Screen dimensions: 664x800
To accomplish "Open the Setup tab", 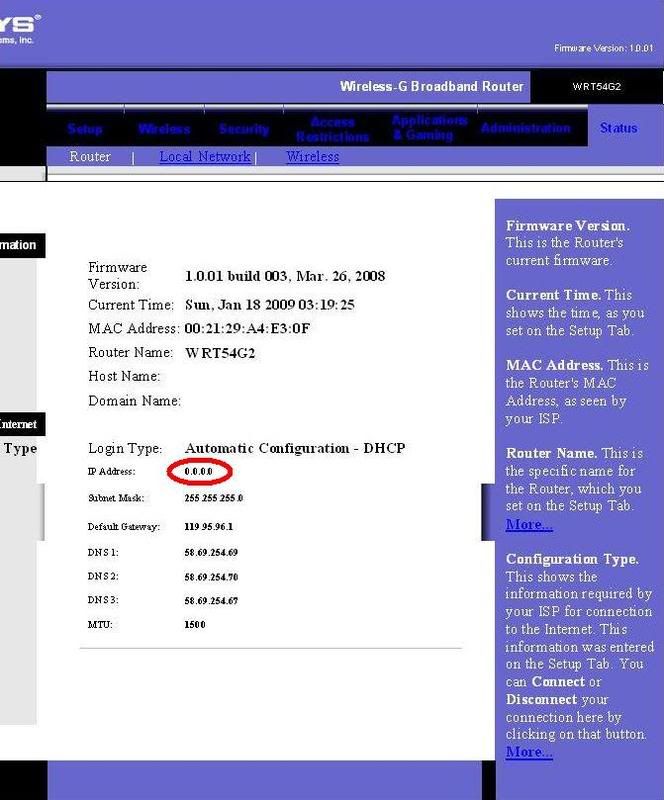I will tap(85, 129).
